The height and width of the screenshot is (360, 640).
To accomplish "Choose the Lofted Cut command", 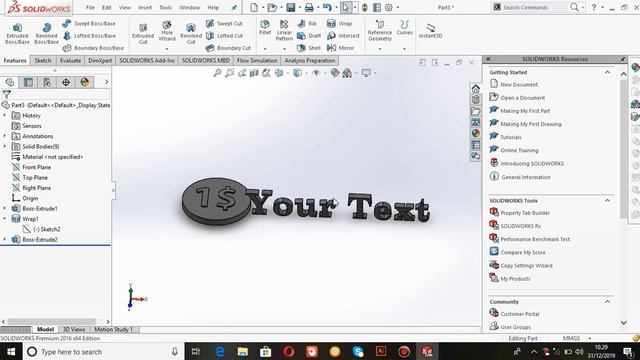I will click(x=224, y=36).
